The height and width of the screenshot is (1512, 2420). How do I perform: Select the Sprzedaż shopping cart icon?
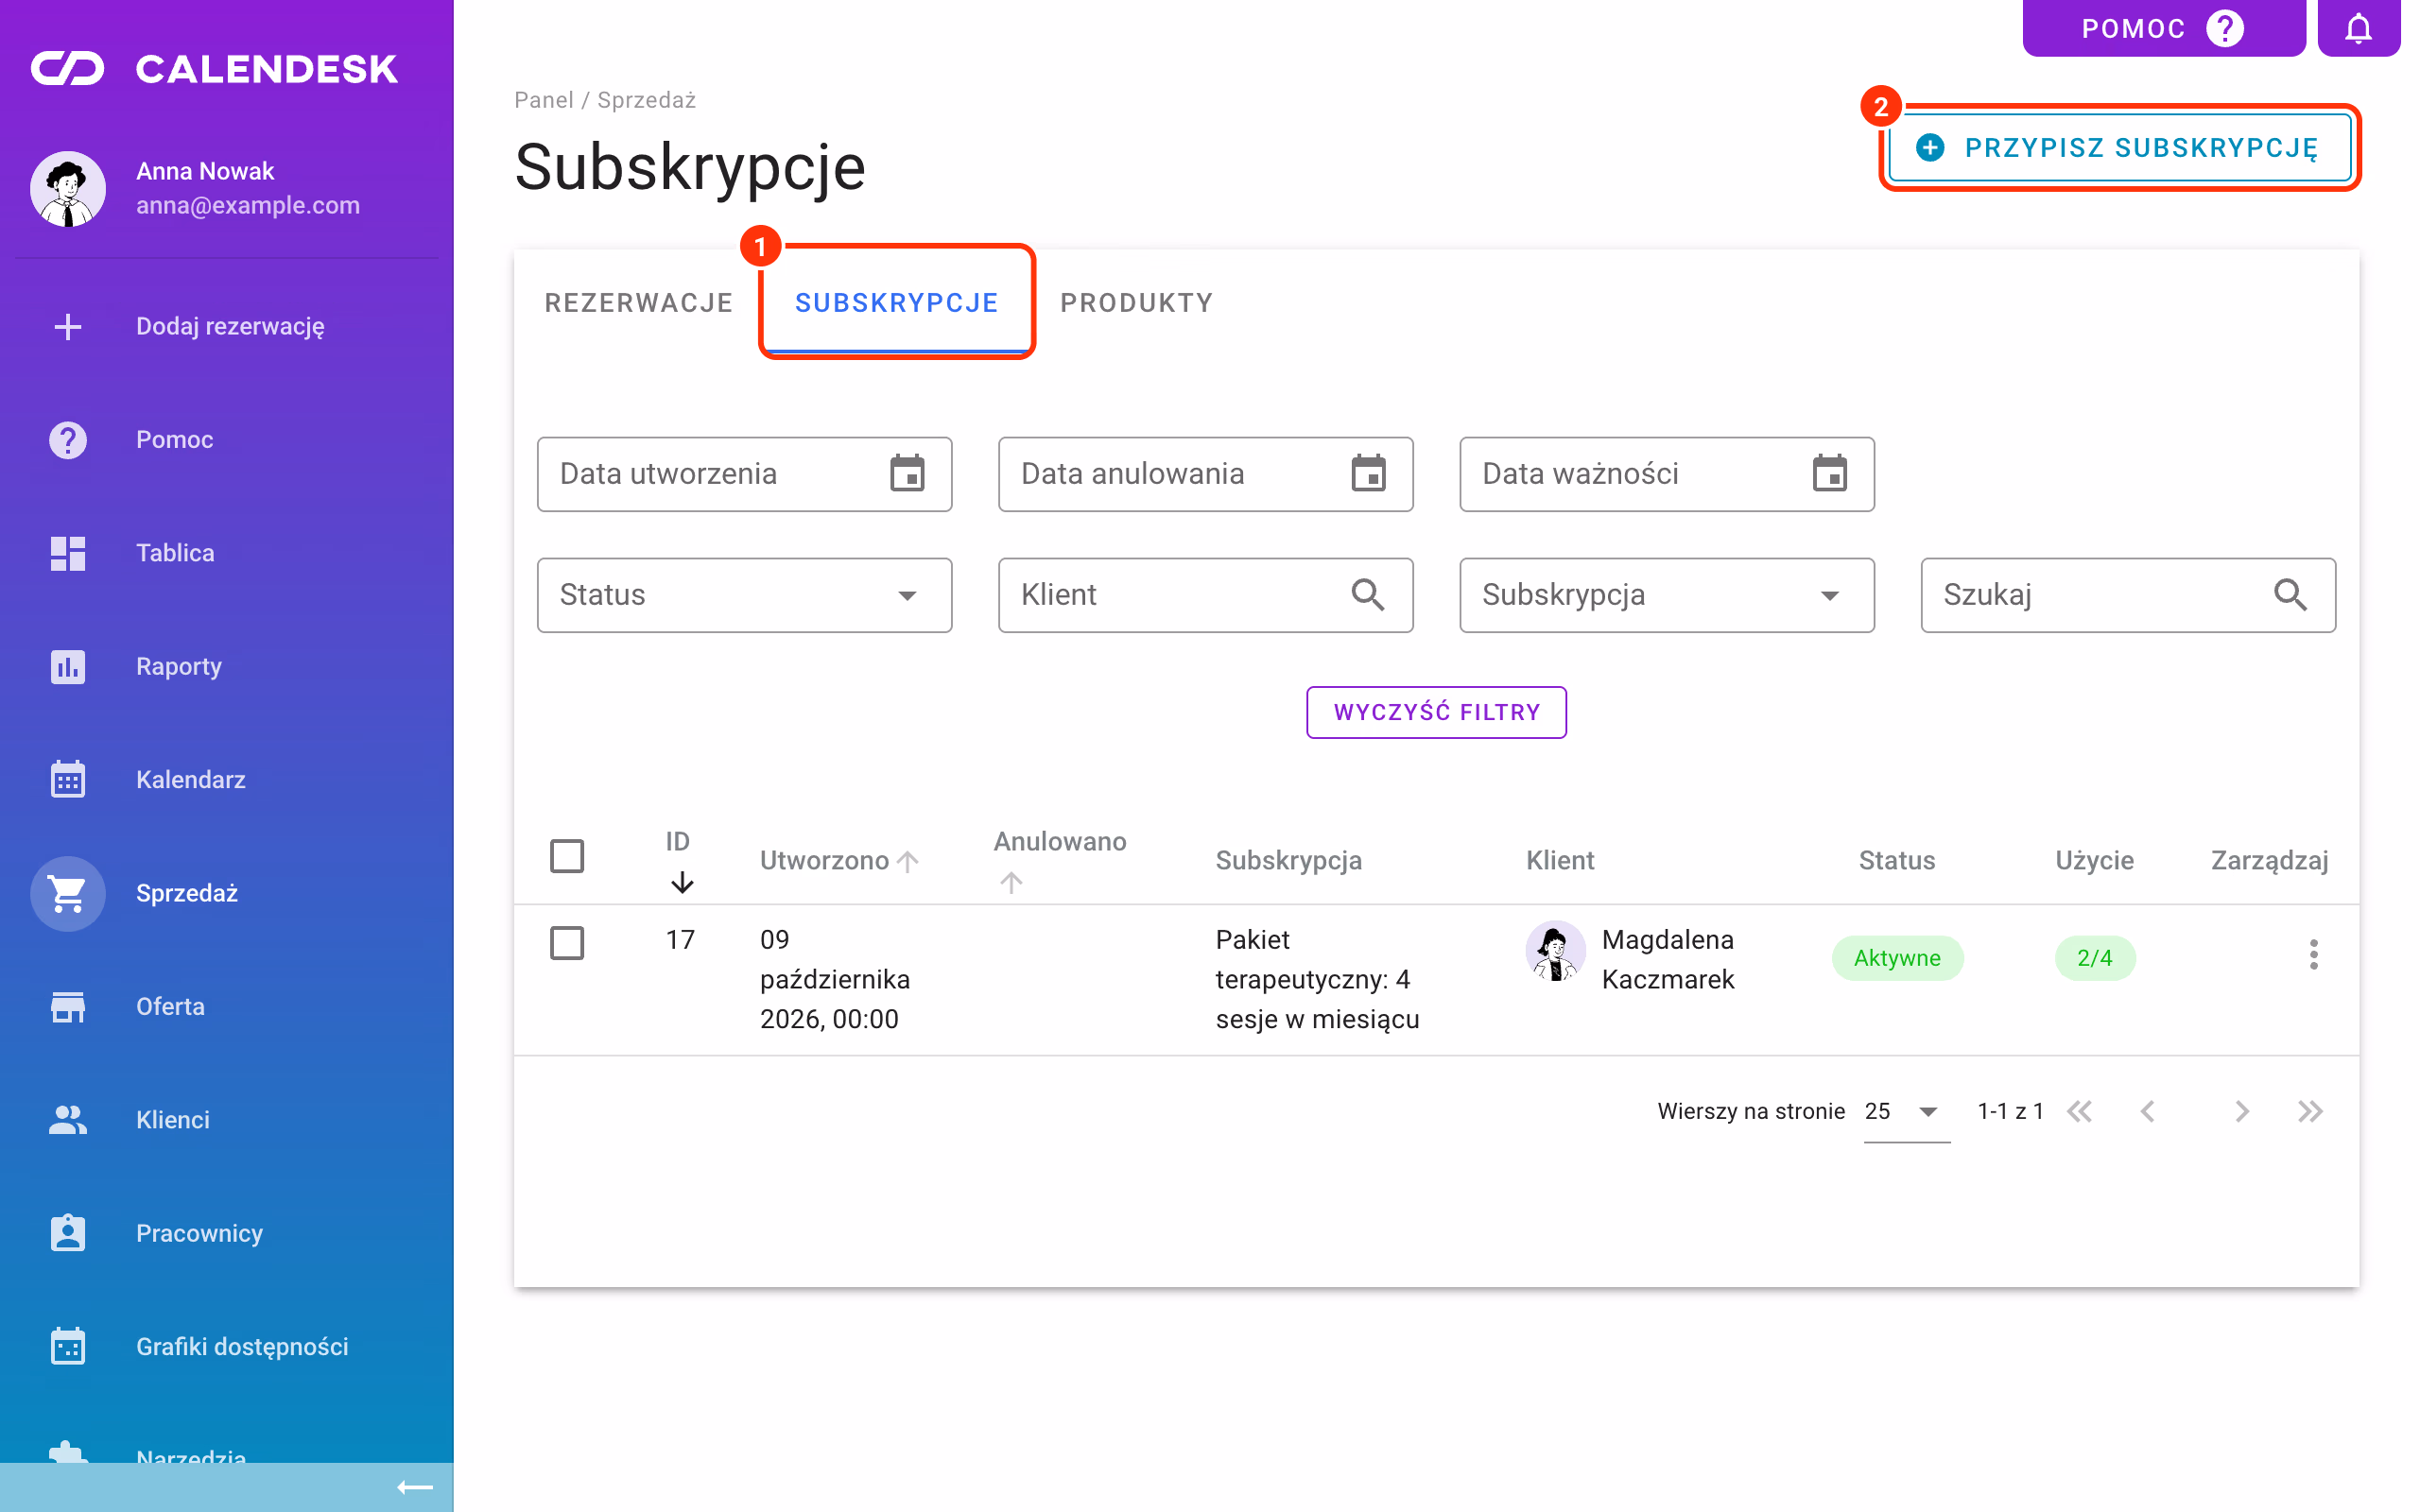click(68, 893)
